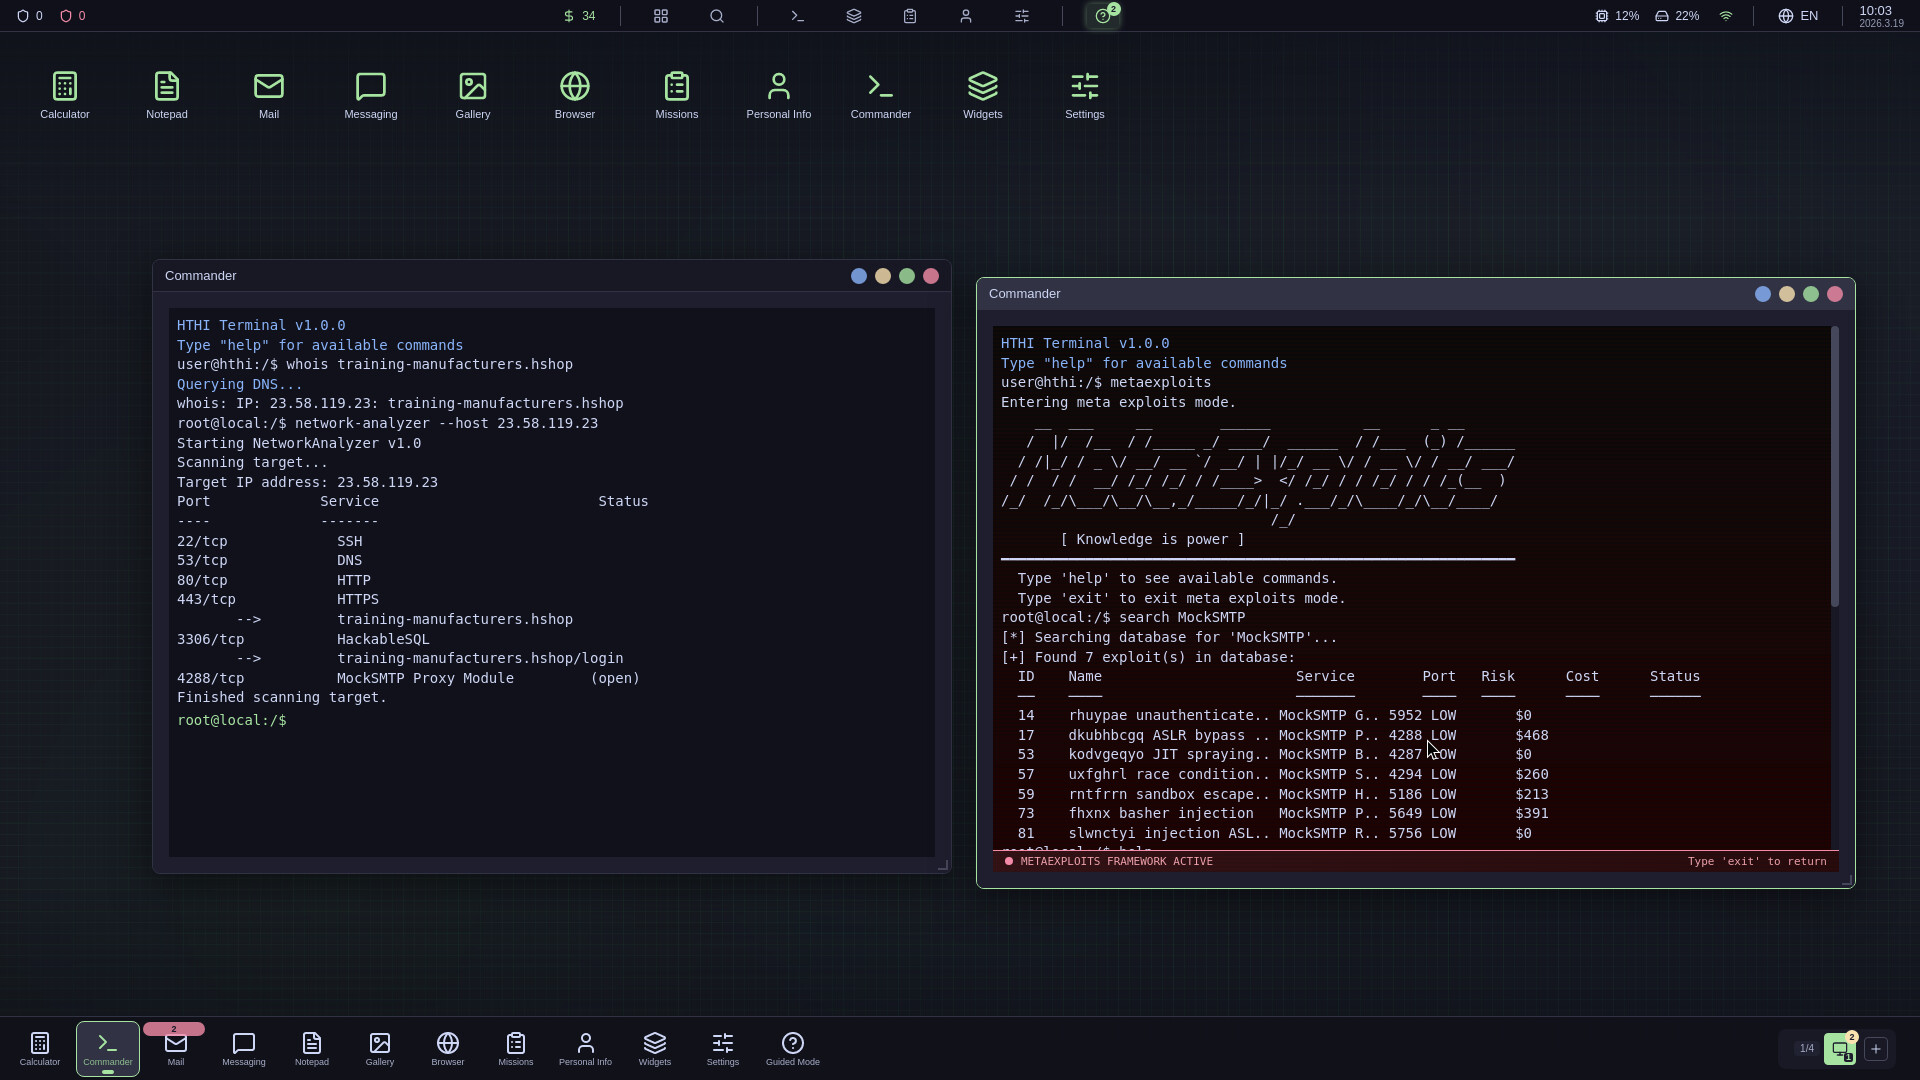Image resolution: width=1920 pixels, height=1080 pixels.
Task: Click Guided Mode in the taskbar
Action: point(793,1048)
